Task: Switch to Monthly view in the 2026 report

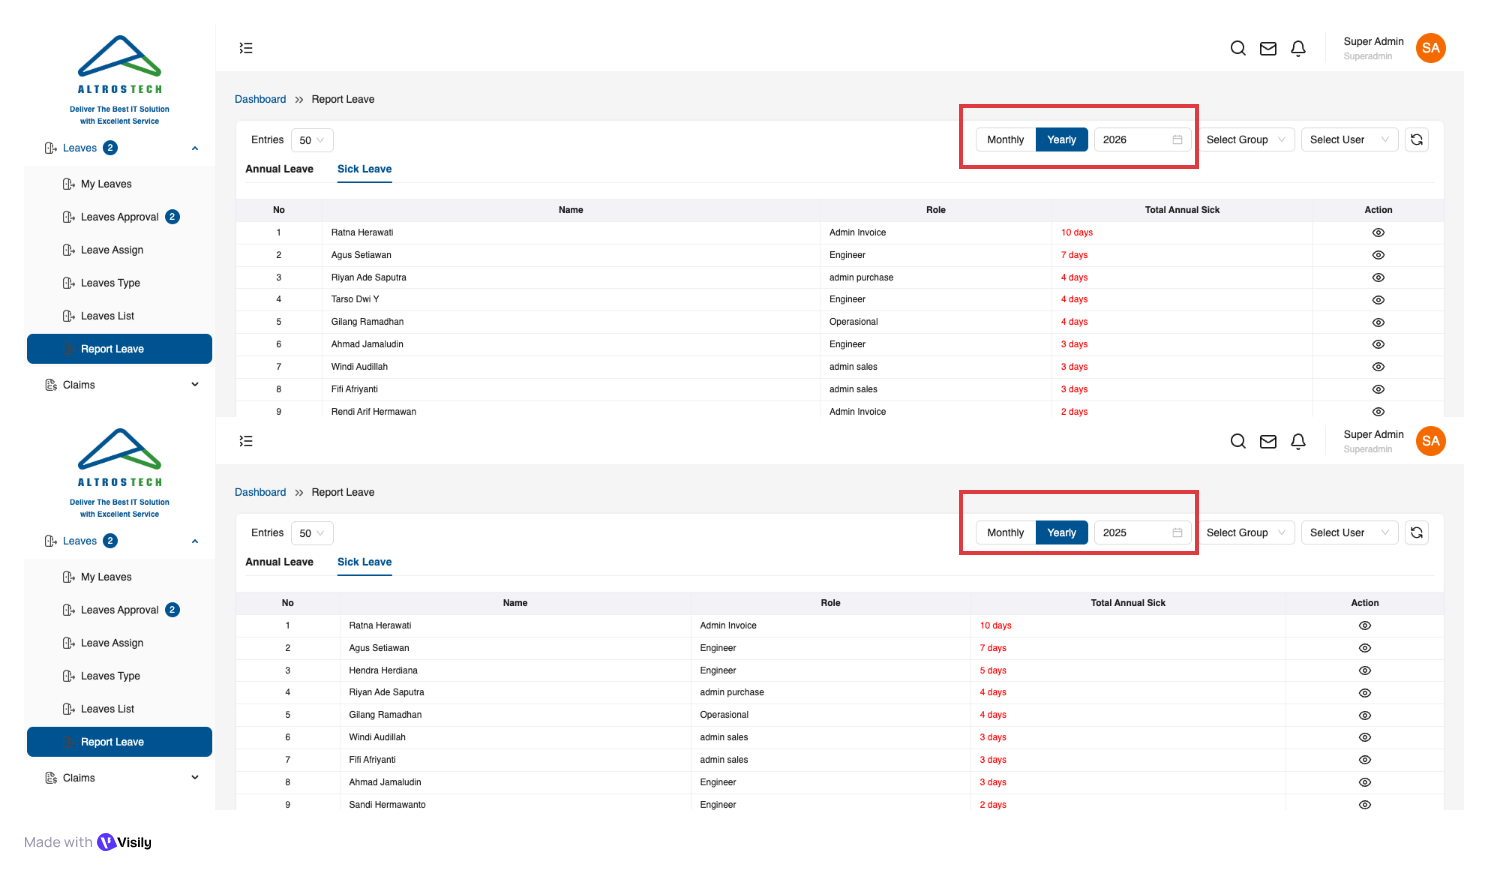Action: pos(1005,140)
